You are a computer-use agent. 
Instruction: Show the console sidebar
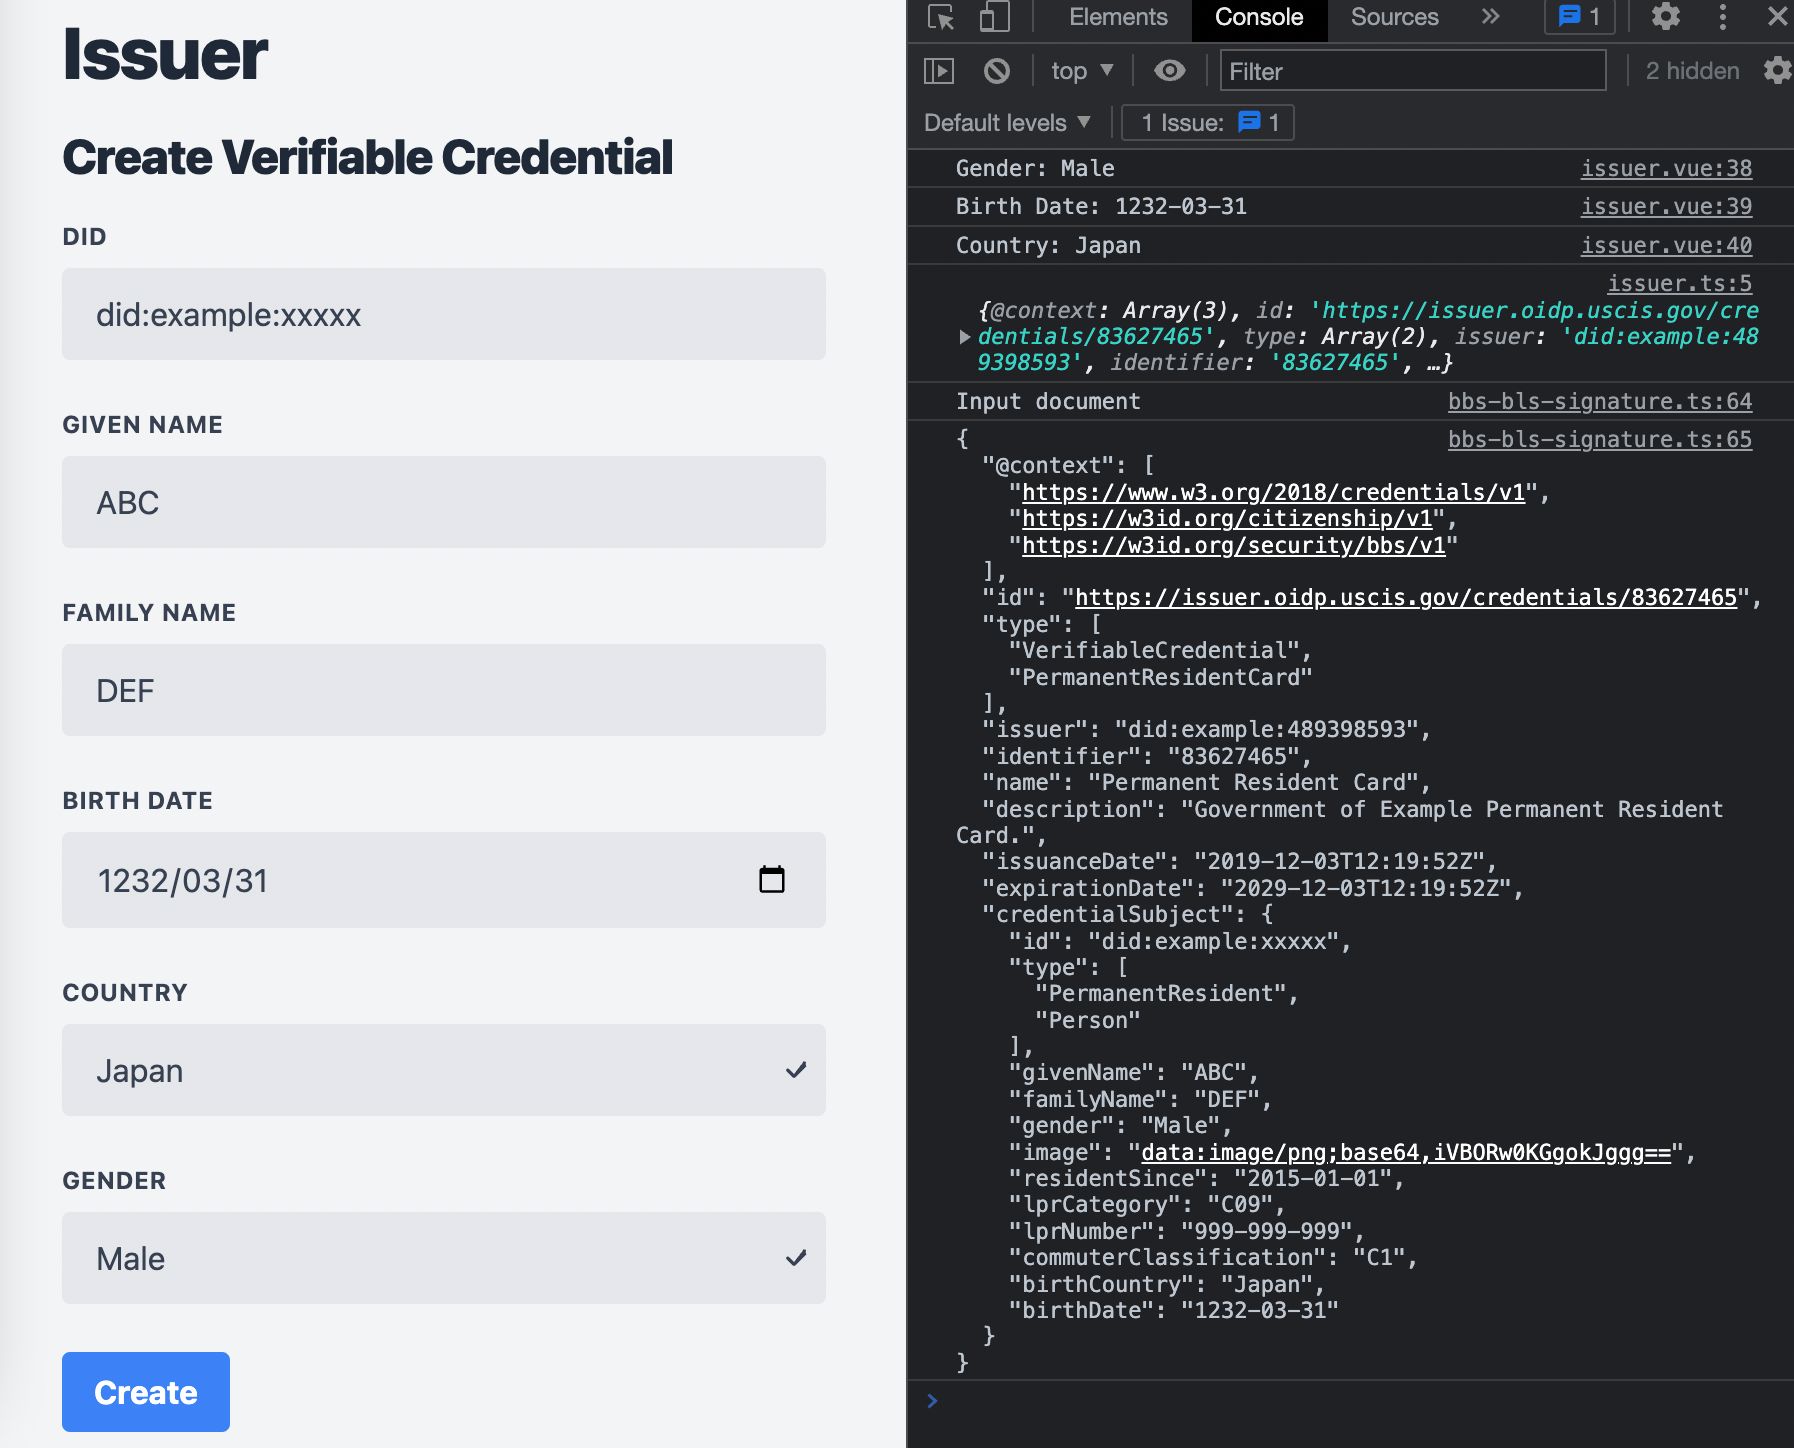939,71
